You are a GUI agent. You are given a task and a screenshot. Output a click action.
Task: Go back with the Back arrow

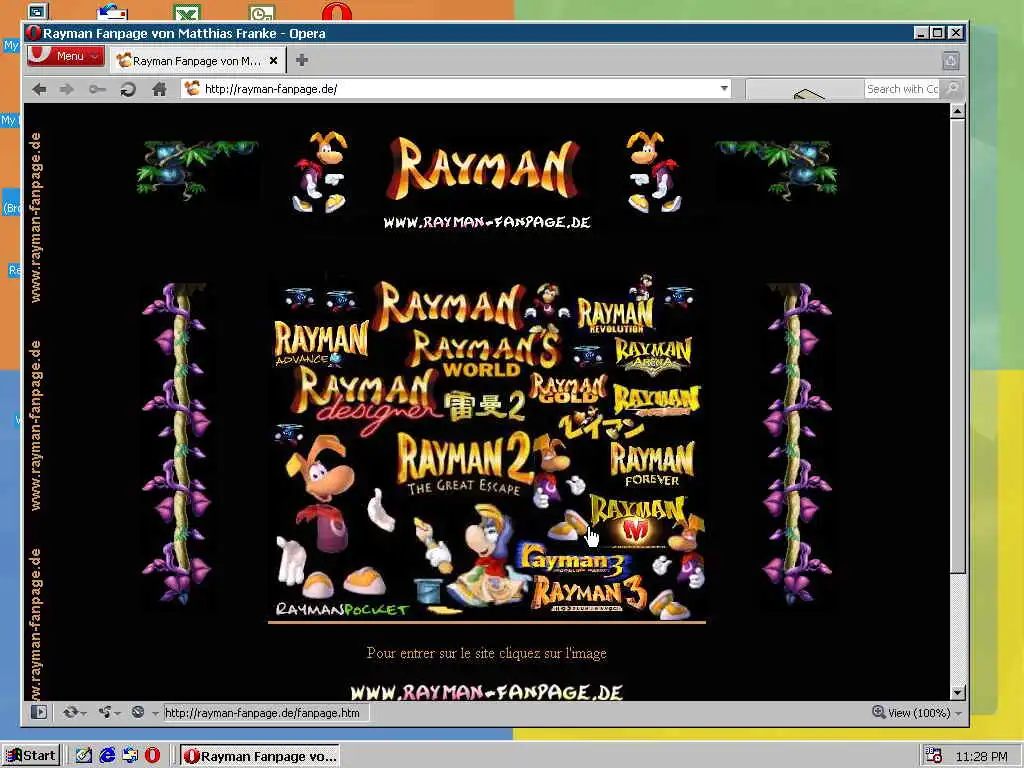[39, 89]
